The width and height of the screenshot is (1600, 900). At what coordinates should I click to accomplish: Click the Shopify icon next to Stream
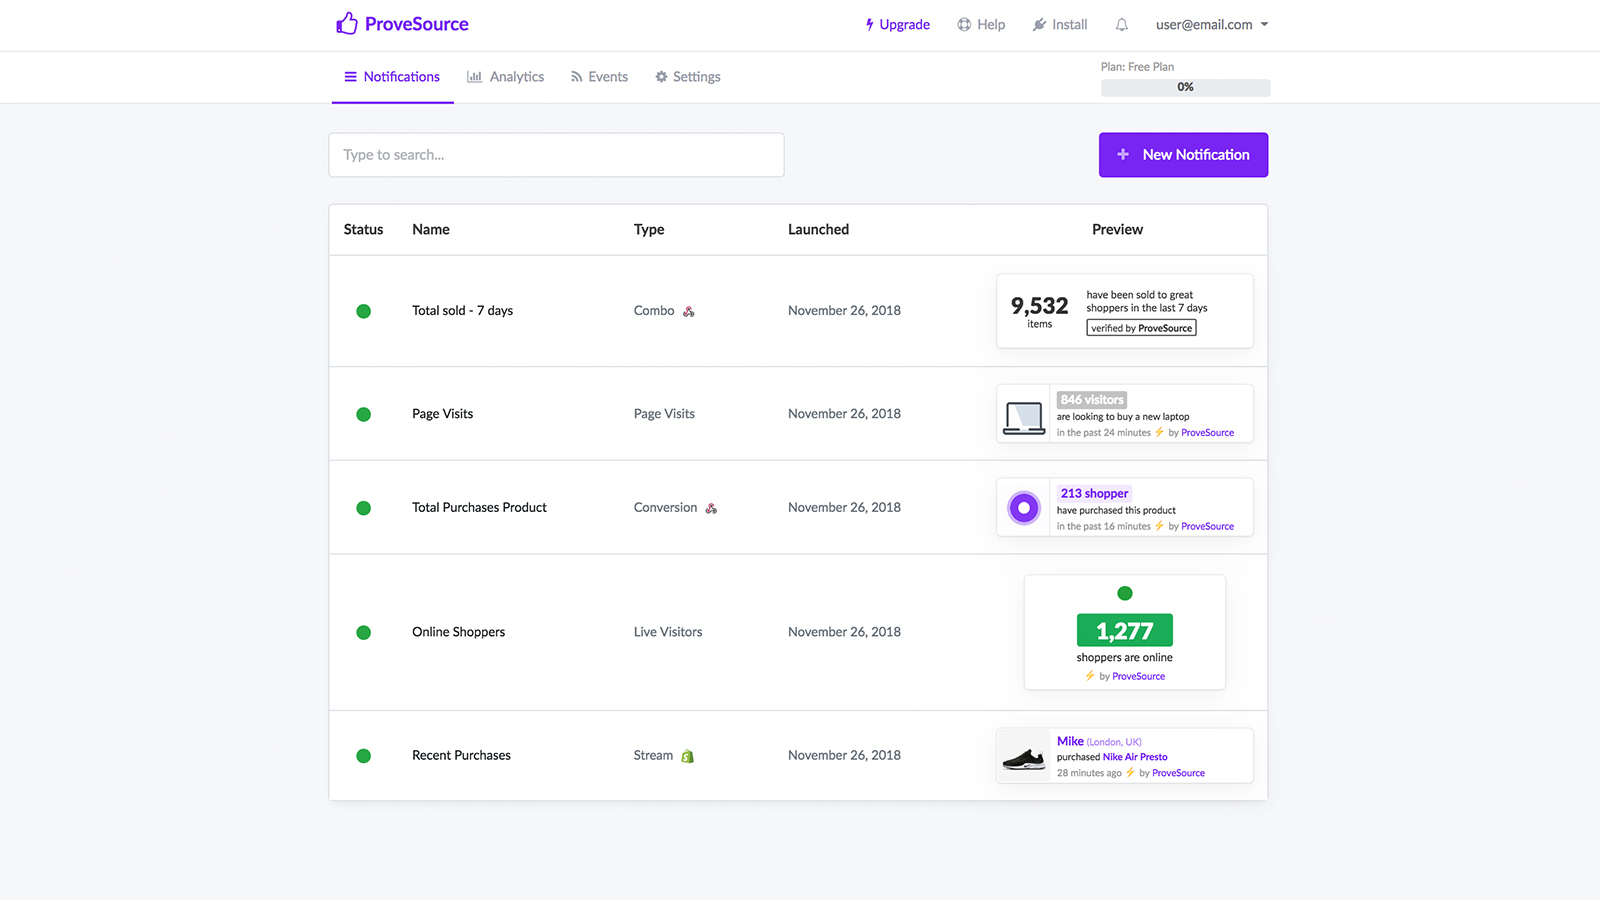687,756
